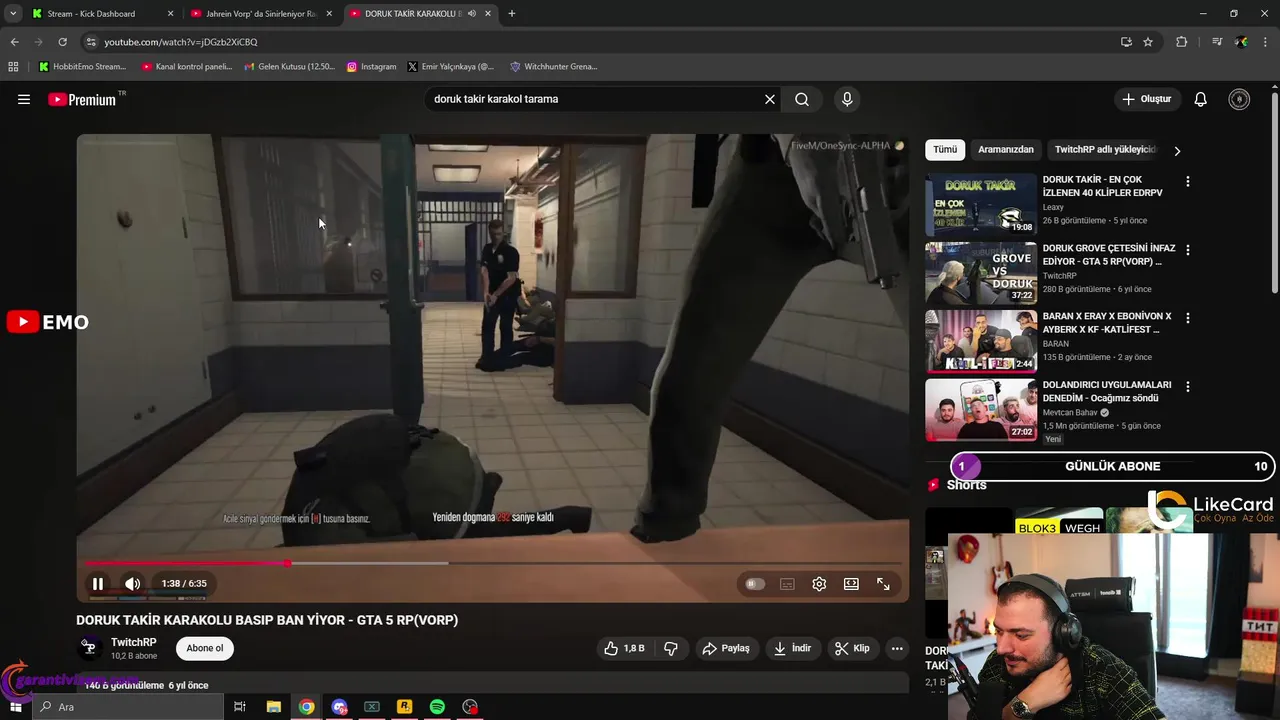Open the Mevtcan Bahav channel name
The height and width of the screenshot is (720, 1280).
point(1070,412)
